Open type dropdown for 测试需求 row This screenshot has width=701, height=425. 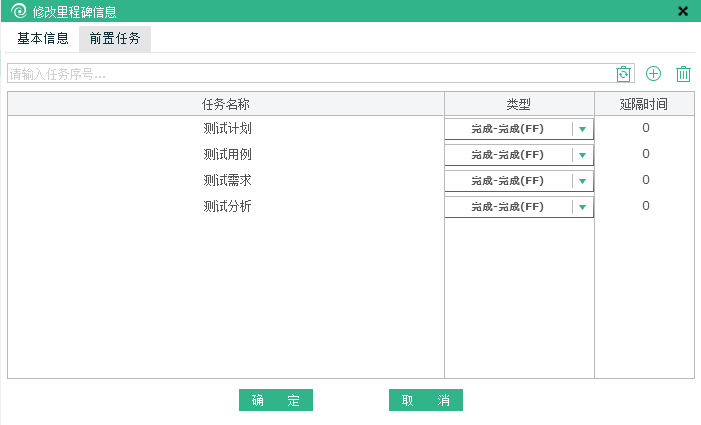(x=583, y=181)
